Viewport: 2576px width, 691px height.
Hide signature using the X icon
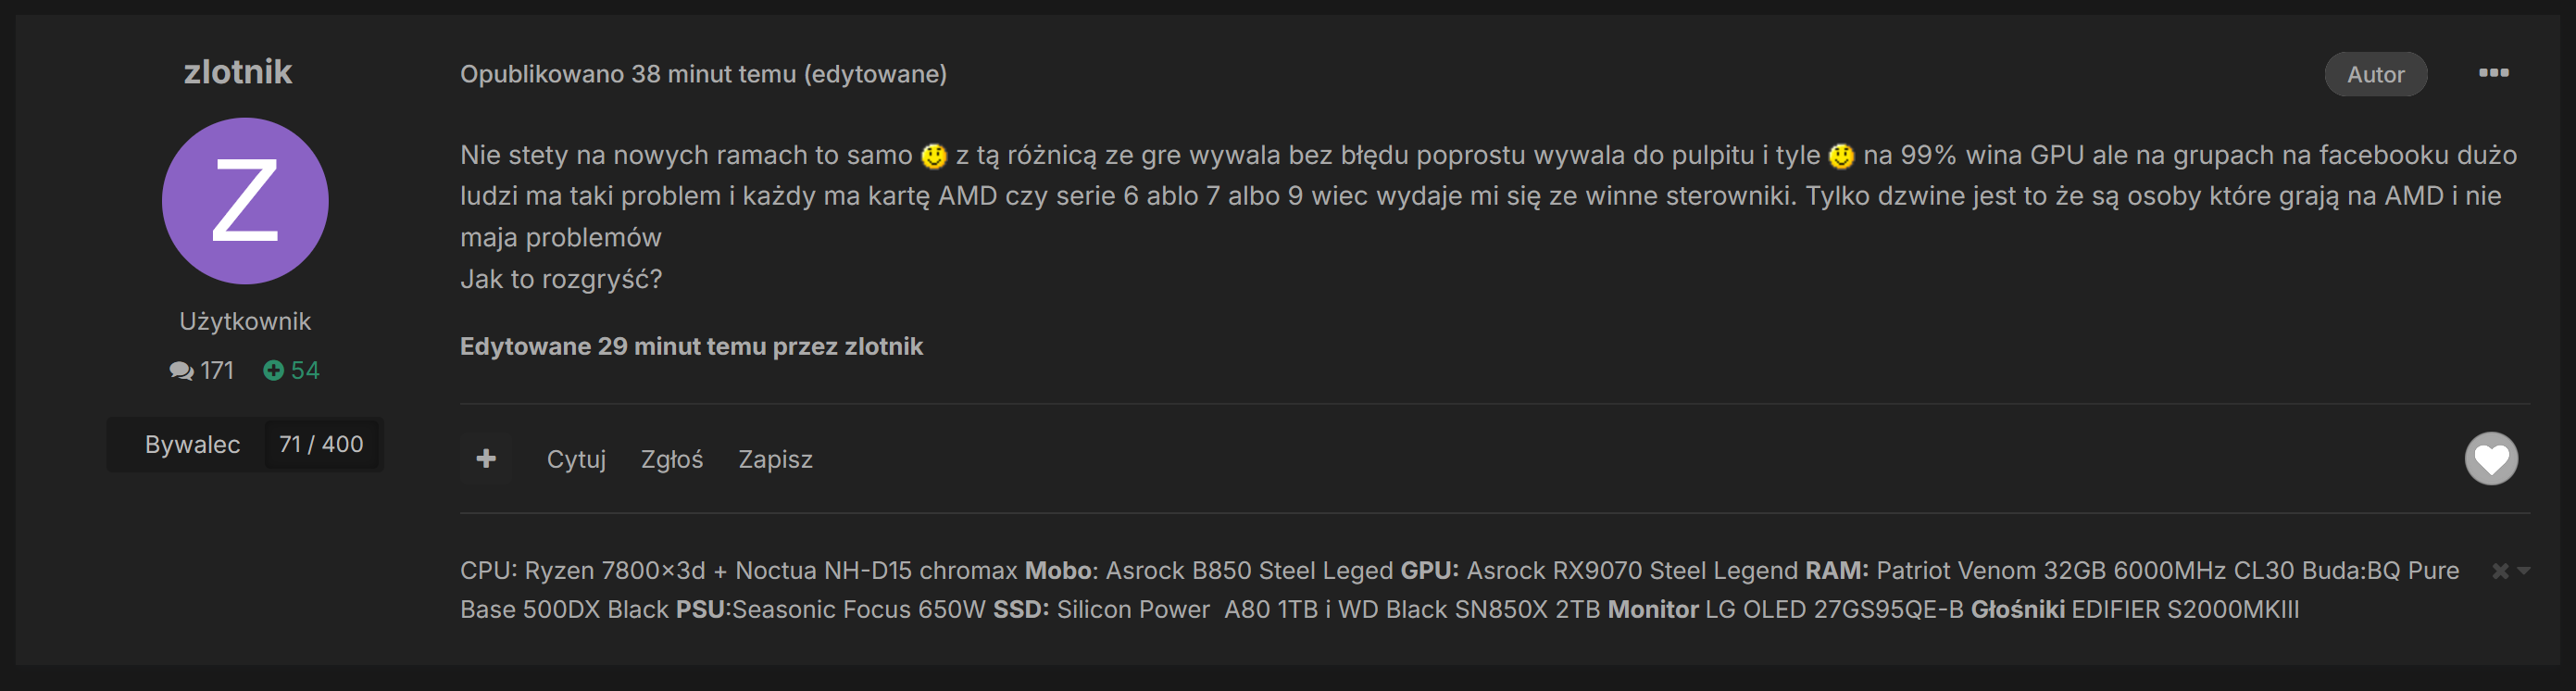click(x=2499, y=571)
